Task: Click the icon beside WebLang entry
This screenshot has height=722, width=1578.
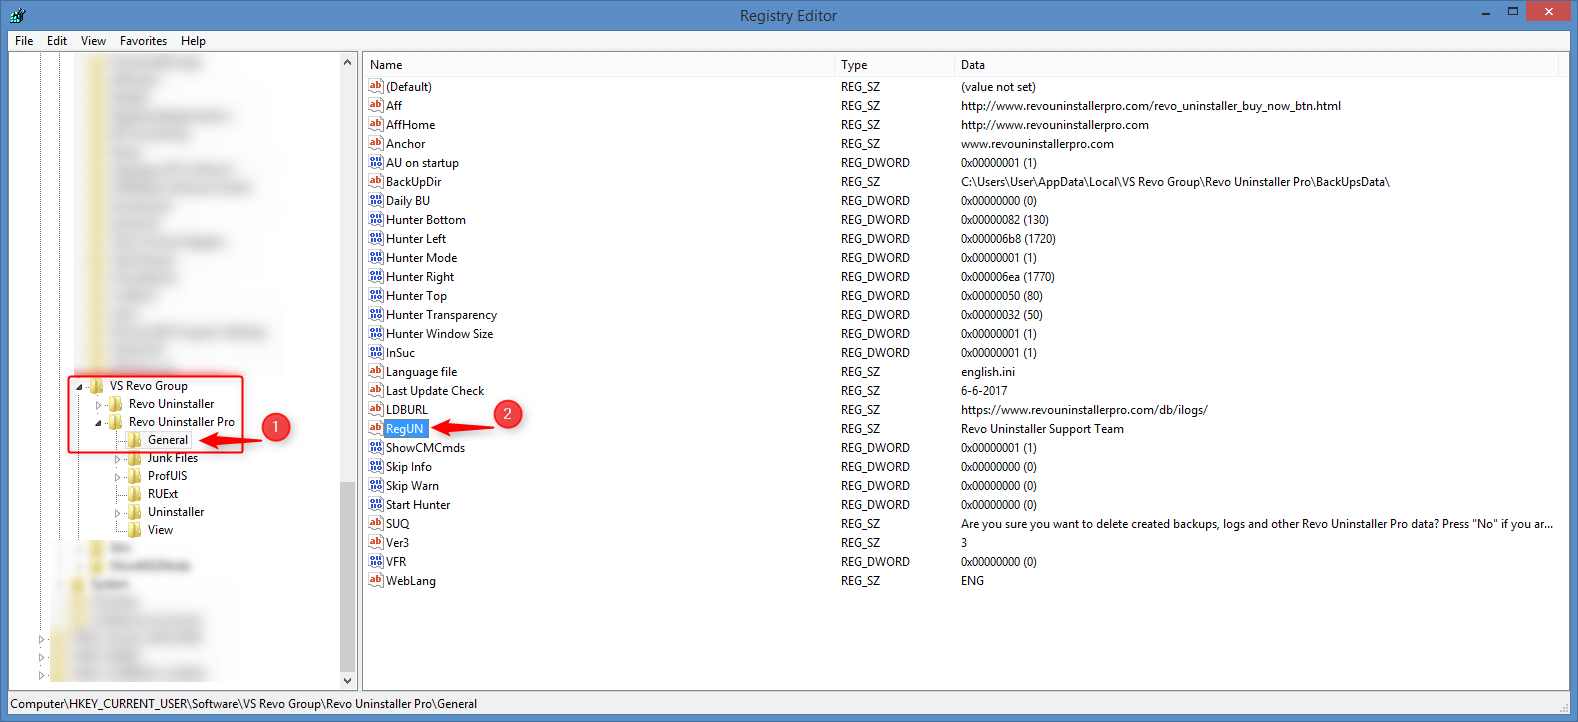Action: [x=376, y=580]
